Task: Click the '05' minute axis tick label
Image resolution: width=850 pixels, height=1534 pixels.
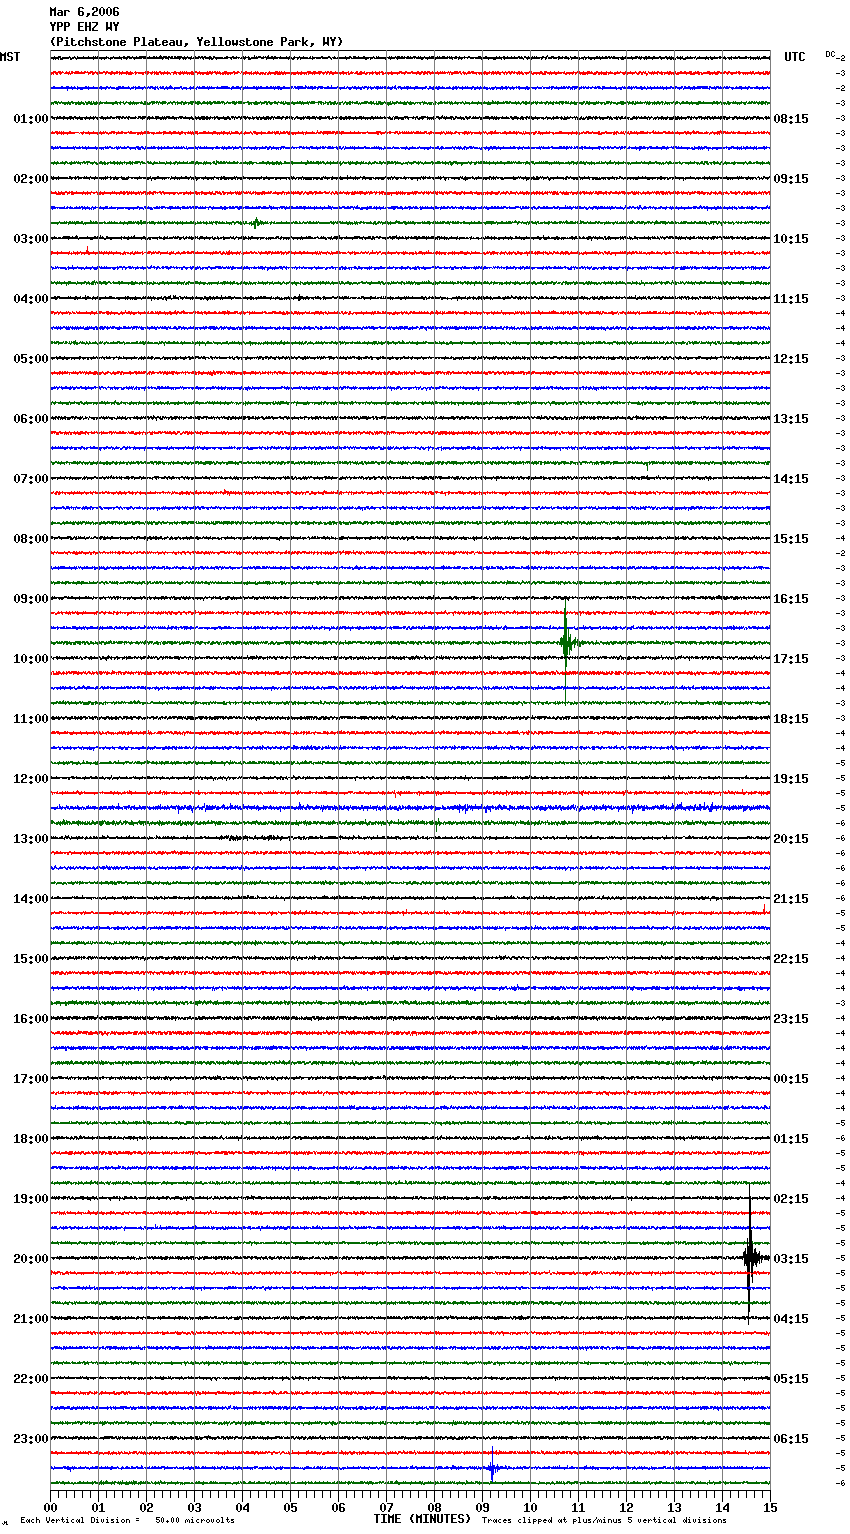Action: point(291,1508)
